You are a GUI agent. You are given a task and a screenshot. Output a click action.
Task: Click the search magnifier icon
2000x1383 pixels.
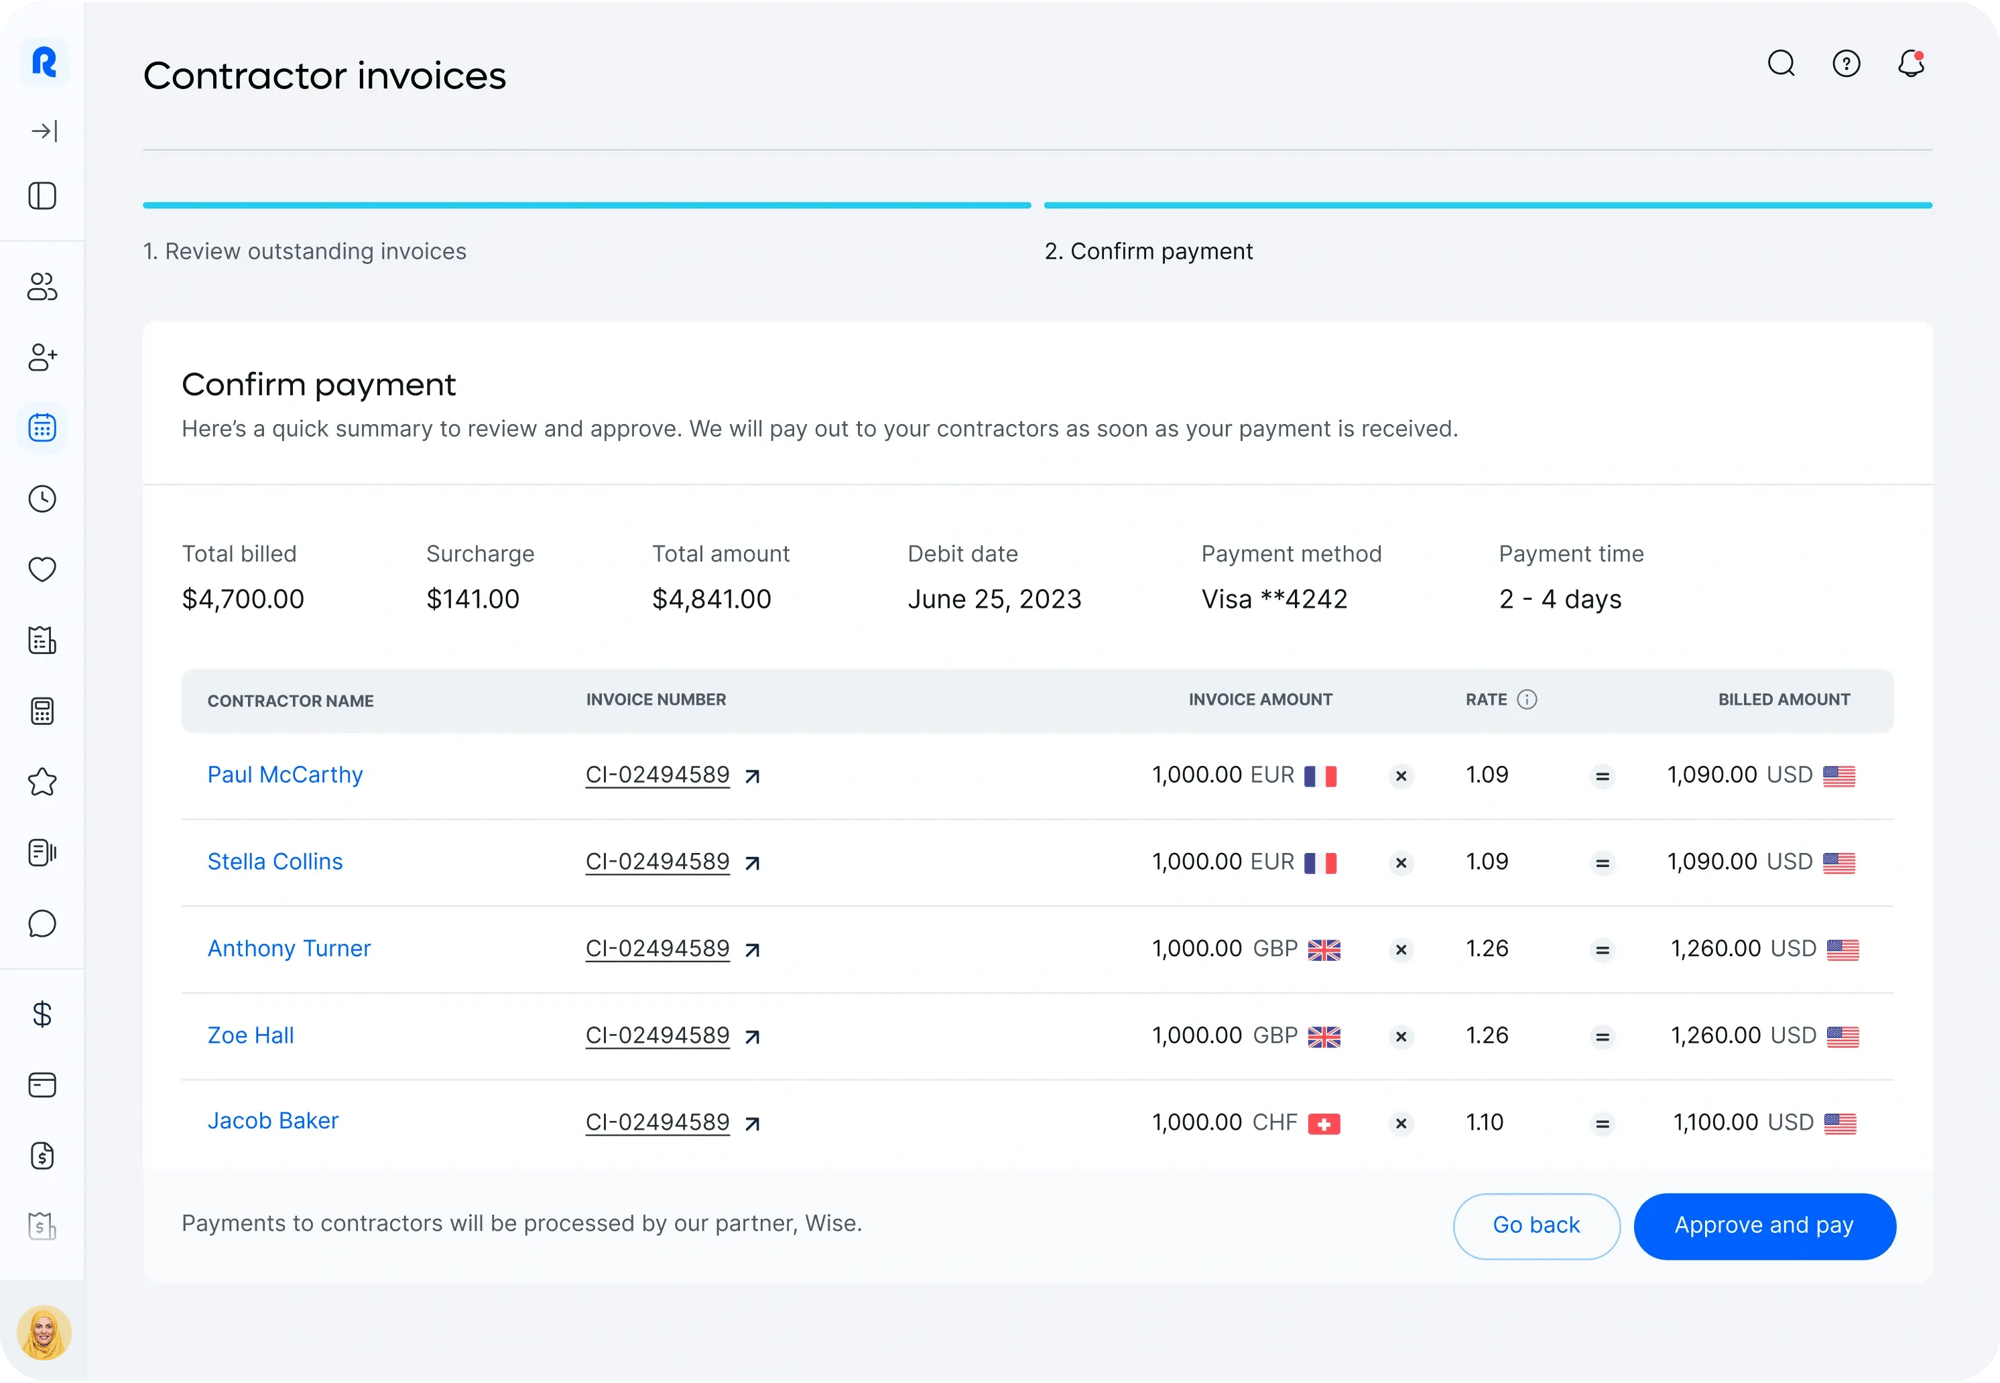tap(1781, 64)
